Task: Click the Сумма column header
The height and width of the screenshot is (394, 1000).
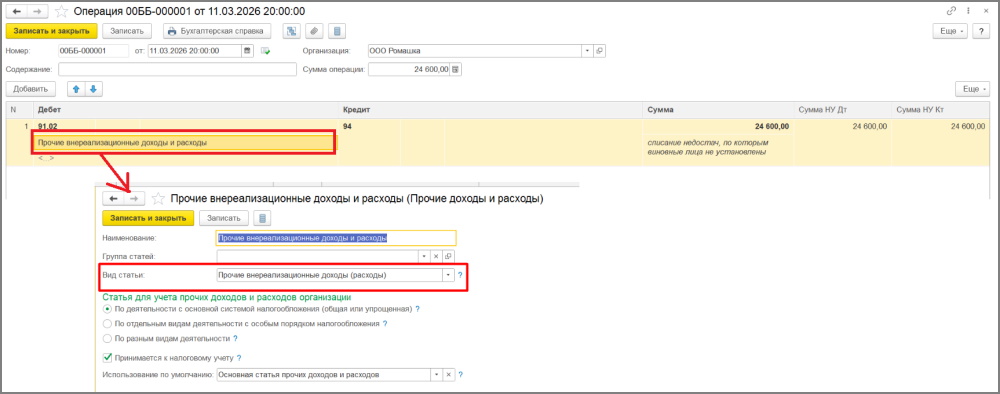Action: (717, 110)
